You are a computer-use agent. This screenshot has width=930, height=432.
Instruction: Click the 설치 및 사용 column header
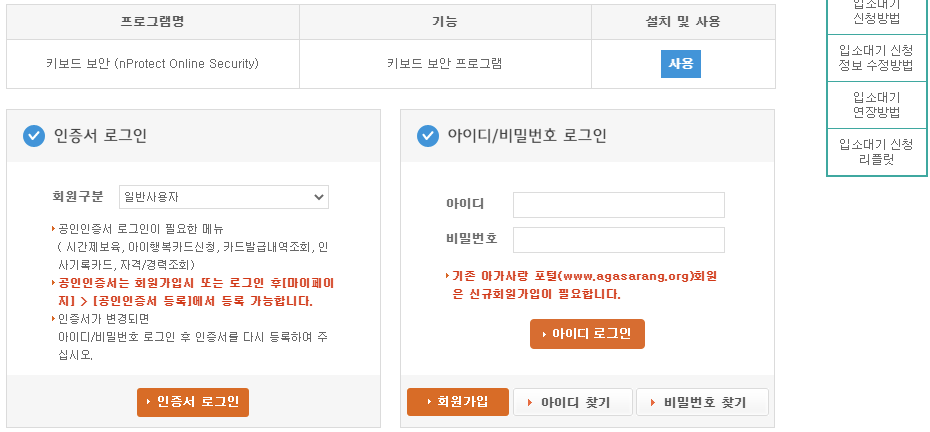(x=683, y=22)
